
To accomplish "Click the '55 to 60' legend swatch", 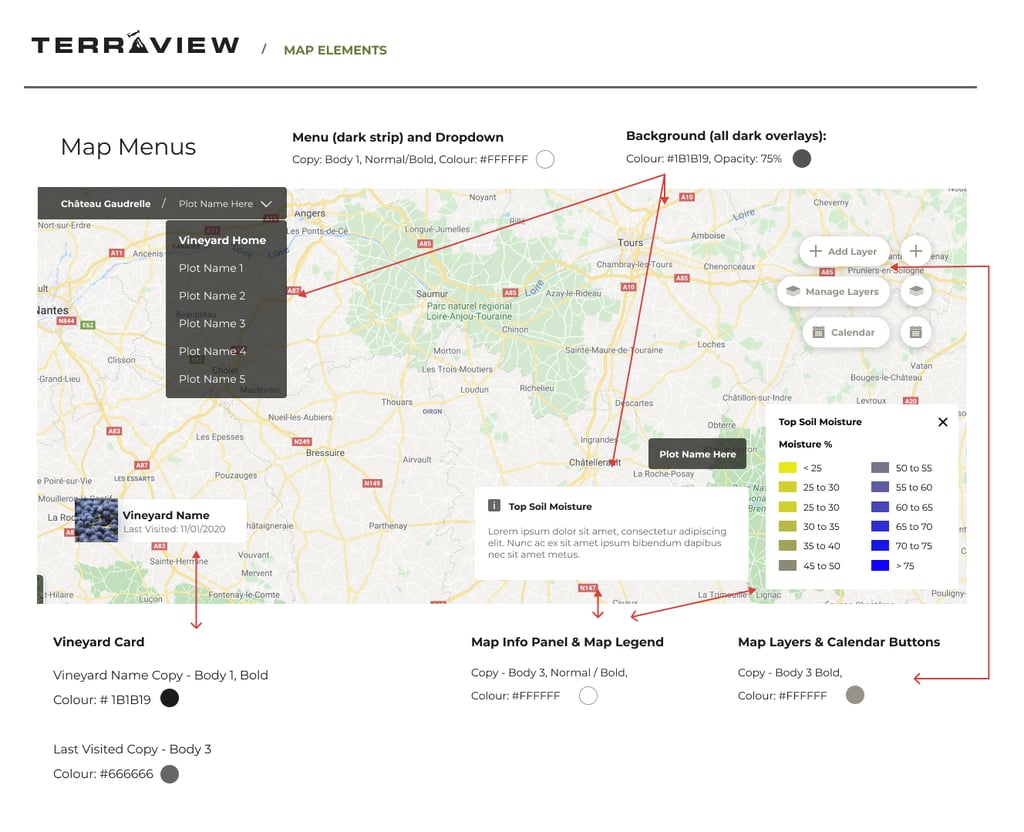I will tap(880, 487).
